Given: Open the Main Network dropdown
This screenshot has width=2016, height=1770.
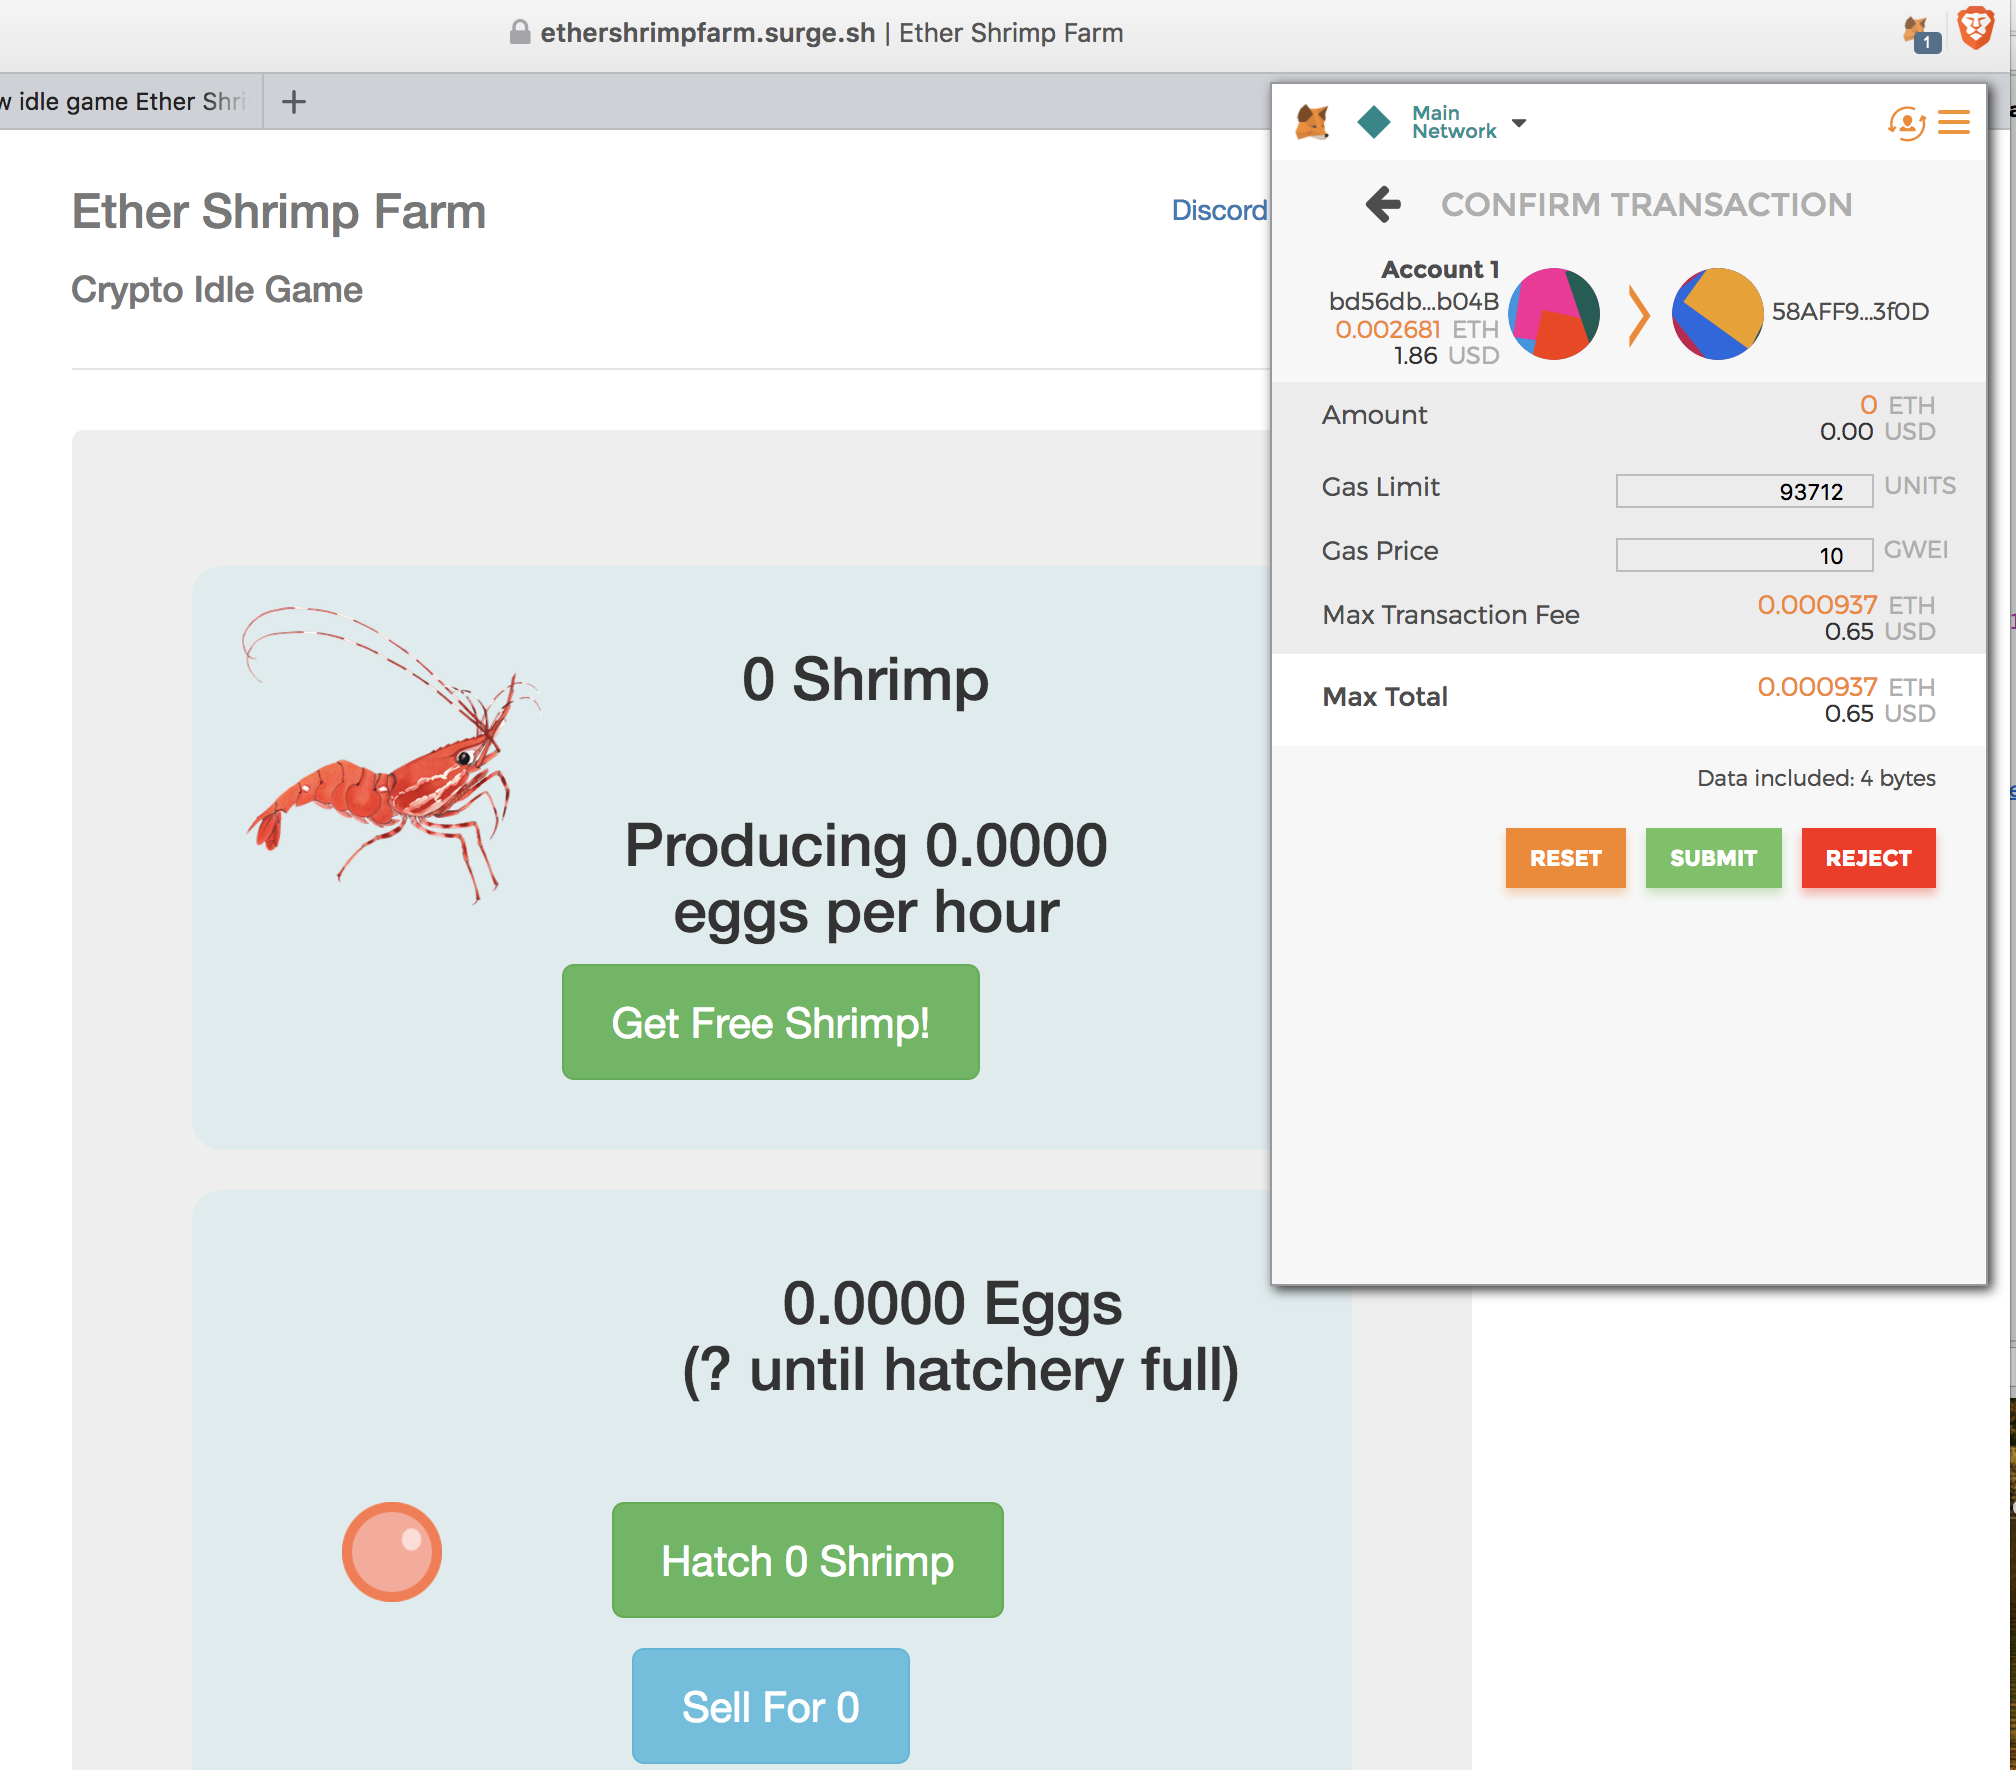Looking at the screenshot, I should click(1468, 122).
